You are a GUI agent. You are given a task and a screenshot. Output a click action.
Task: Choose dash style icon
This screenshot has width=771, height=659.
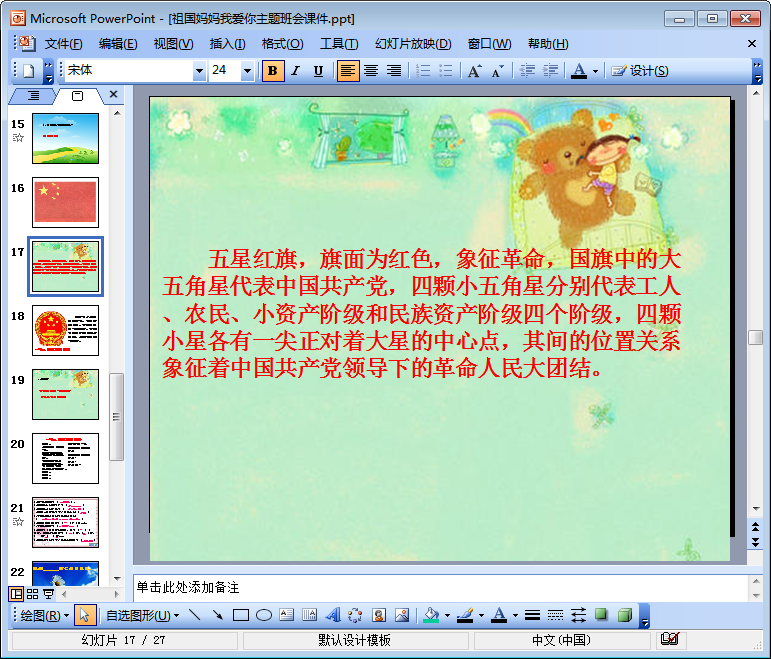[555, 615]
